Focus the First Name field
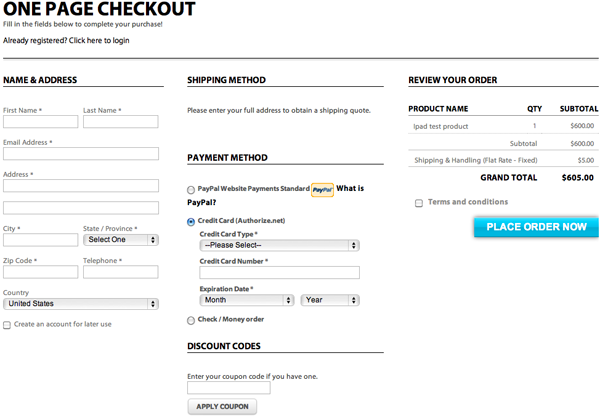 click(x=40, y=122)
